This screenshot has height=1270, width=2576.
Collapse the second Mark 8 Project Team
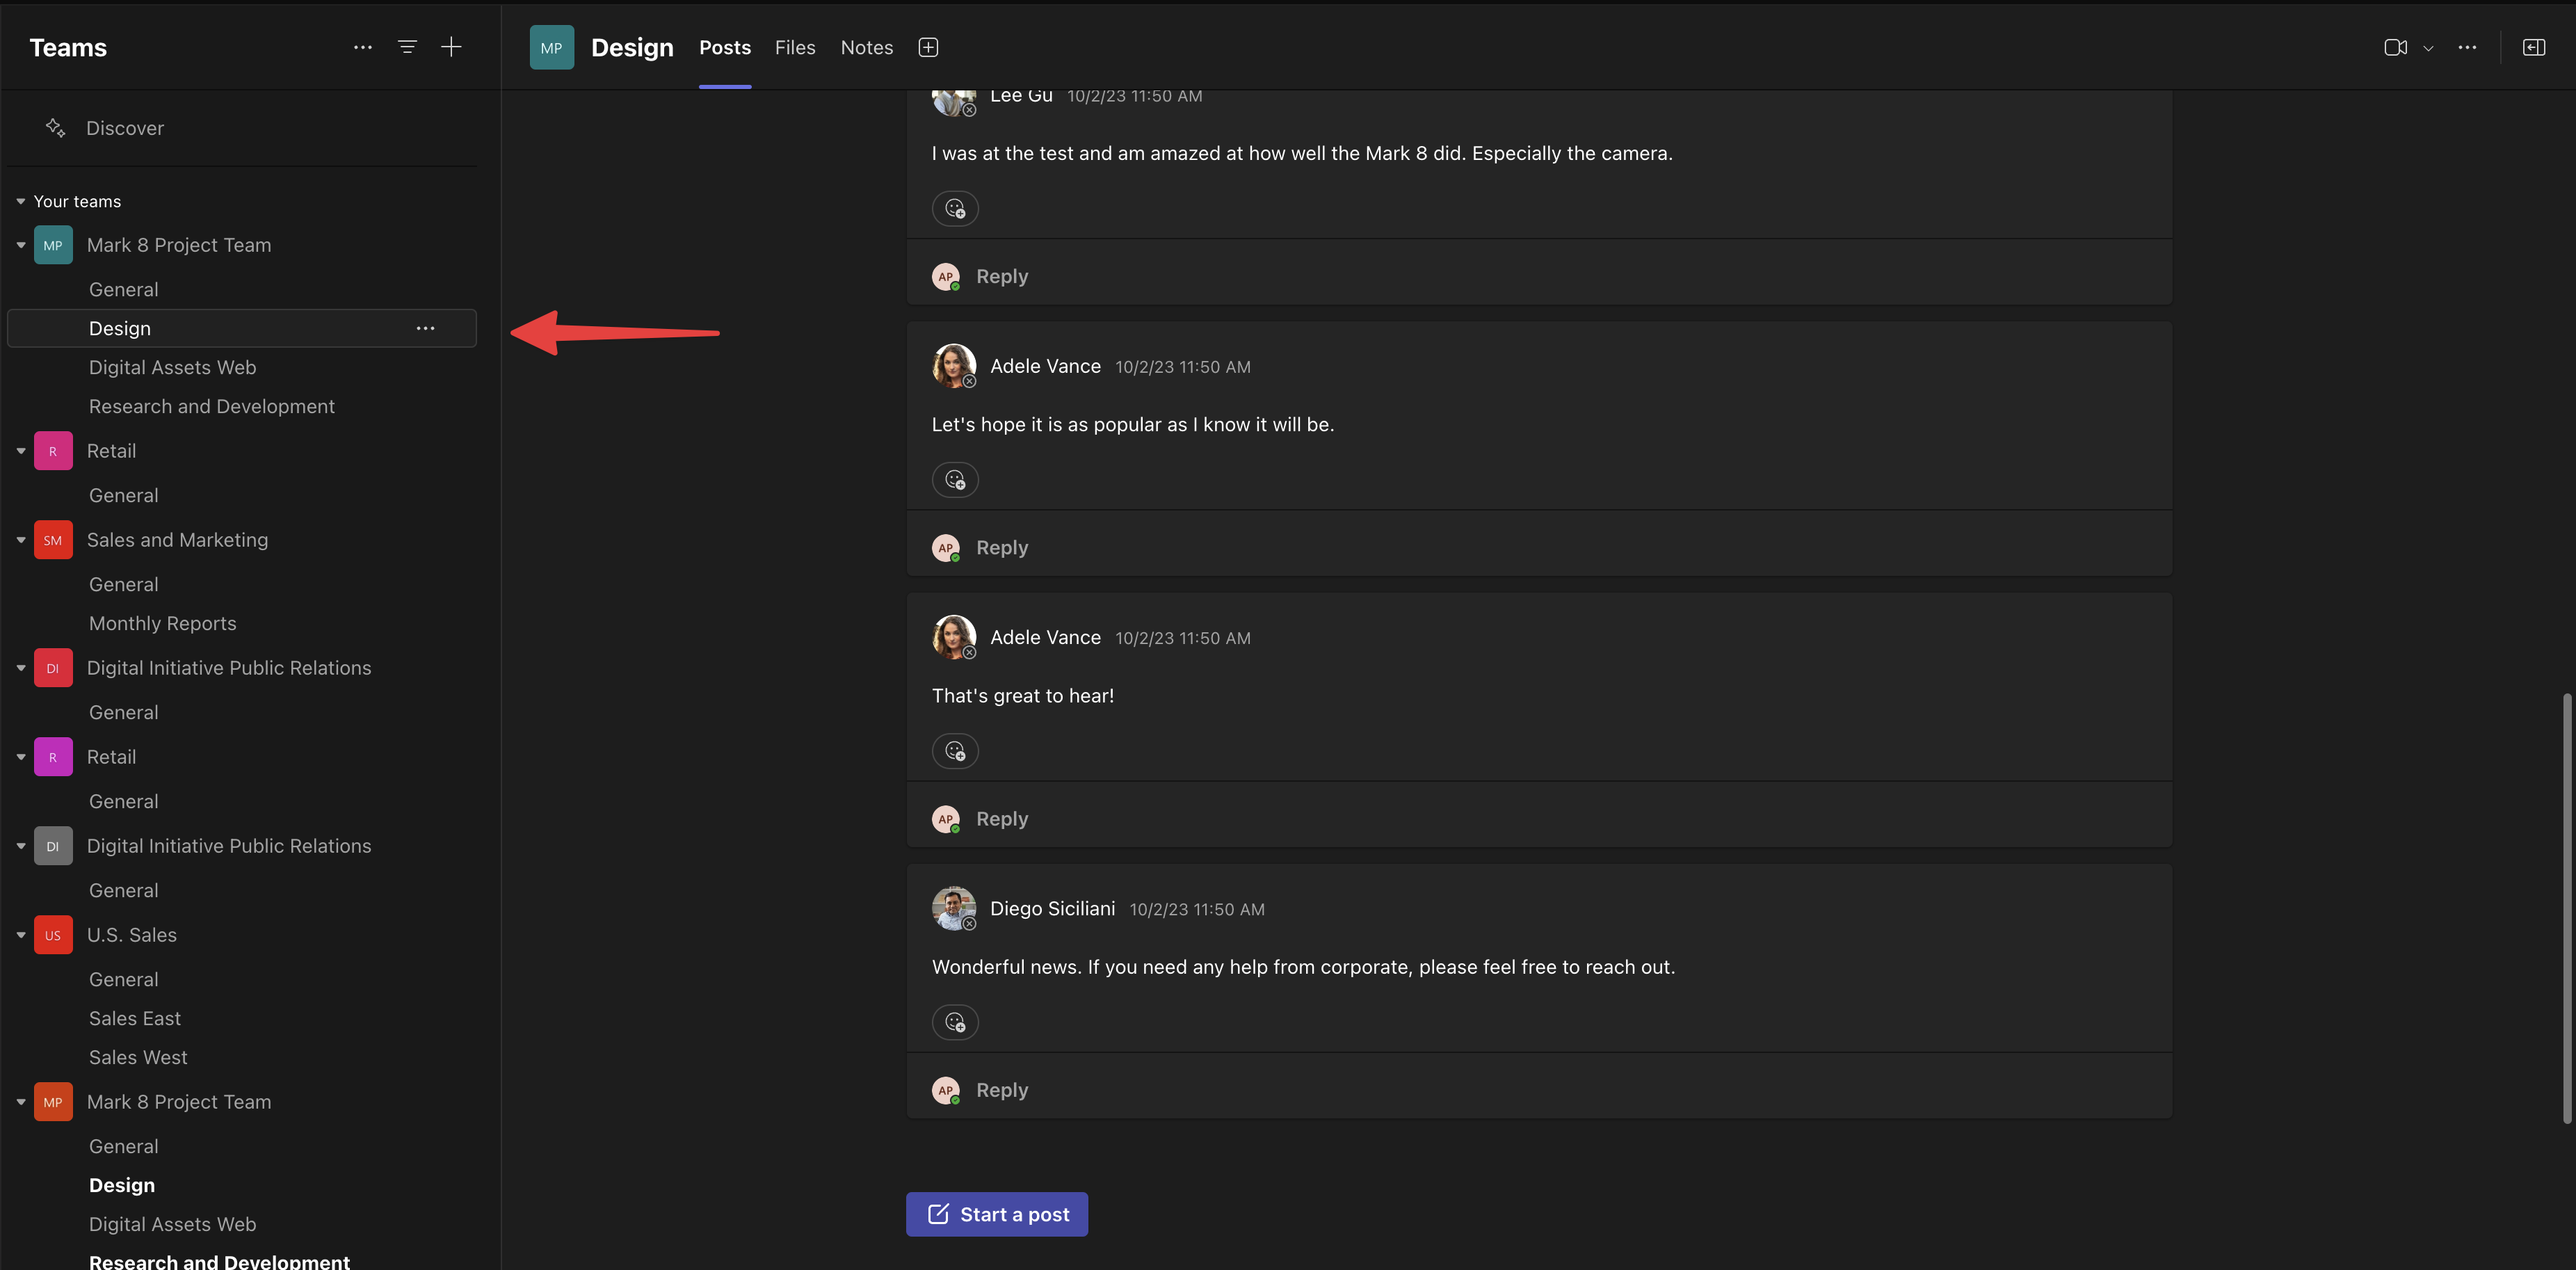tap(20, 1102)
